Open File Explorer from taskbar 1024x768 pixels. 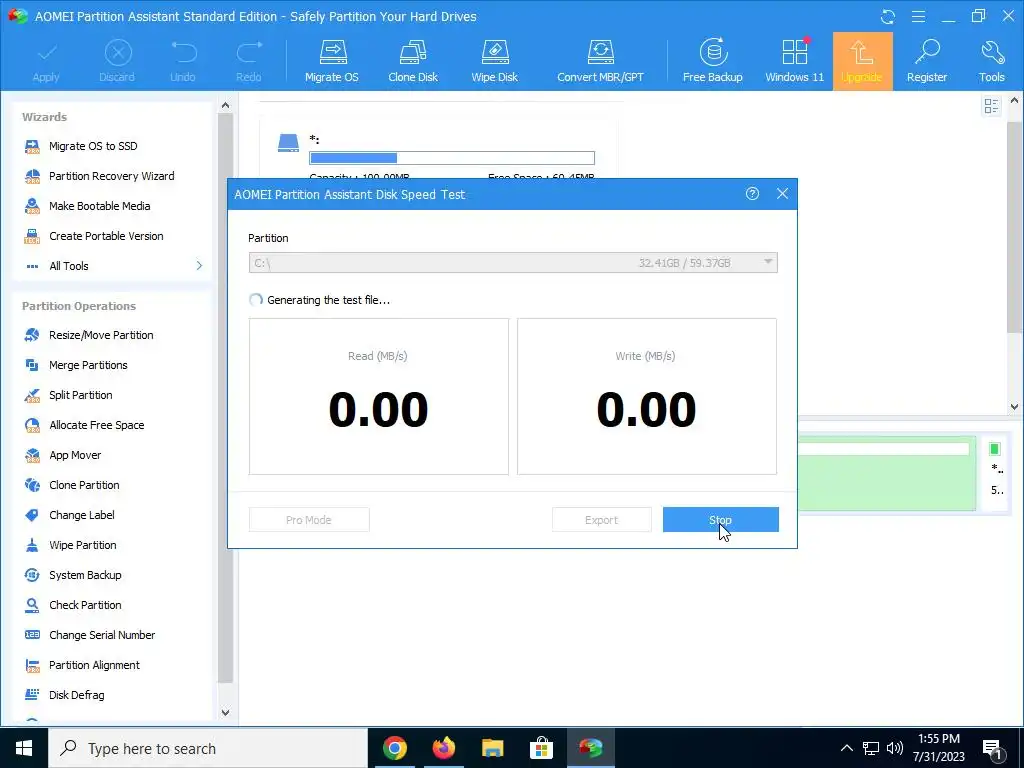click(x=492, y=748)
